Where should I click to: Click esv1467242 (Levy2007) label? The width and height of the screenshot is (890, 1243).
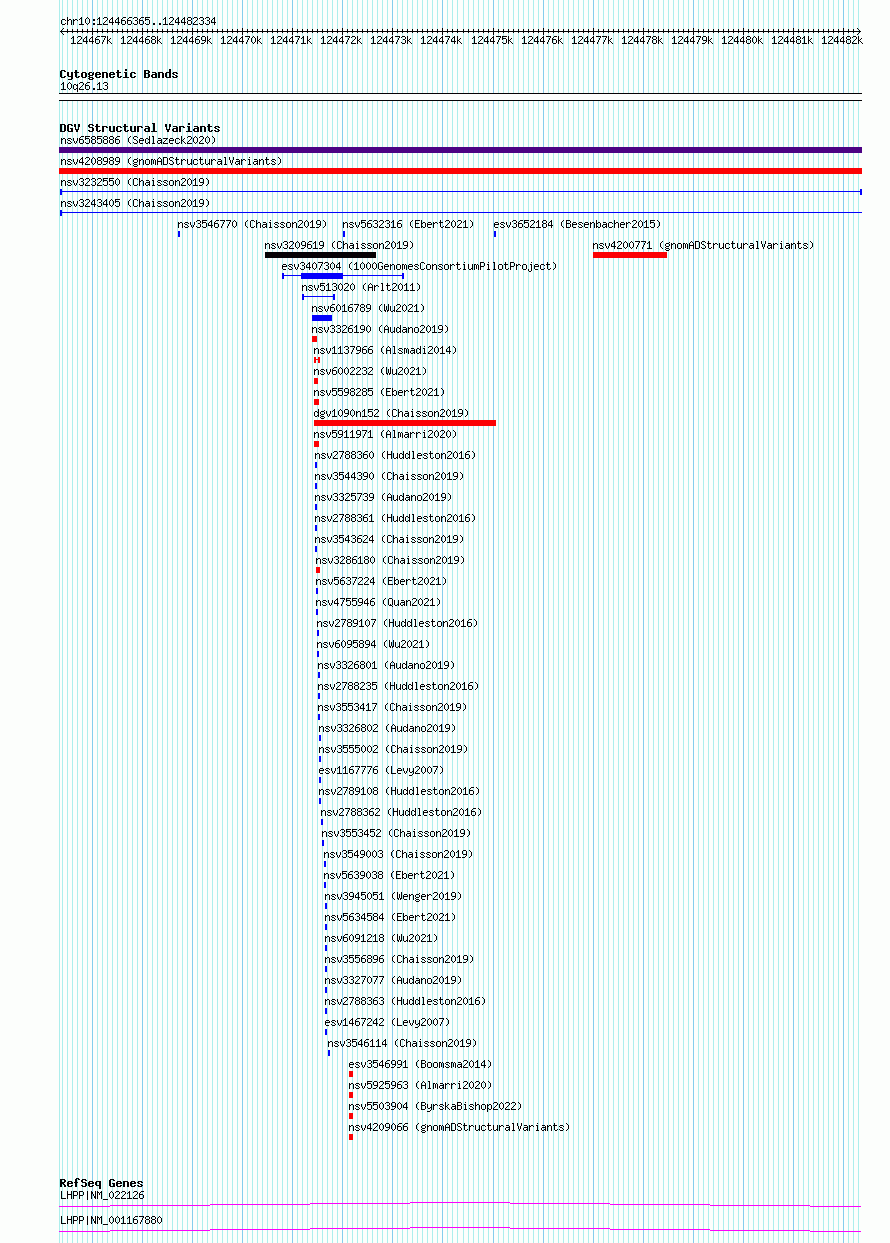pos(387,1023)
